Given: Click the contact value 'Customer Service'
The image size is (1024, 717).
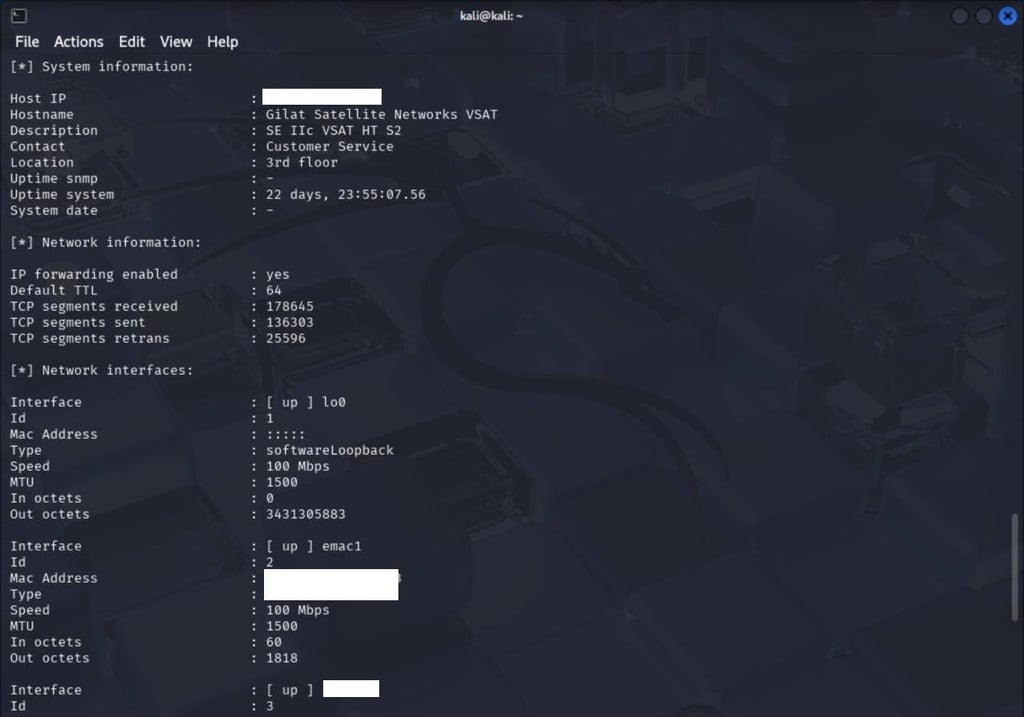Looking at the screenshot, I should pos(329,146).
